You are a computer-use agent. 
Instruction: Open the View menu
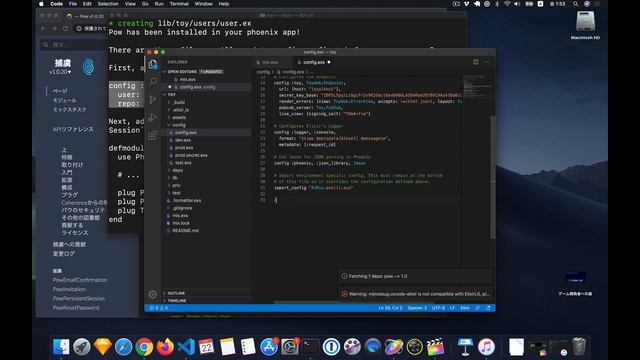click(130, 4)
